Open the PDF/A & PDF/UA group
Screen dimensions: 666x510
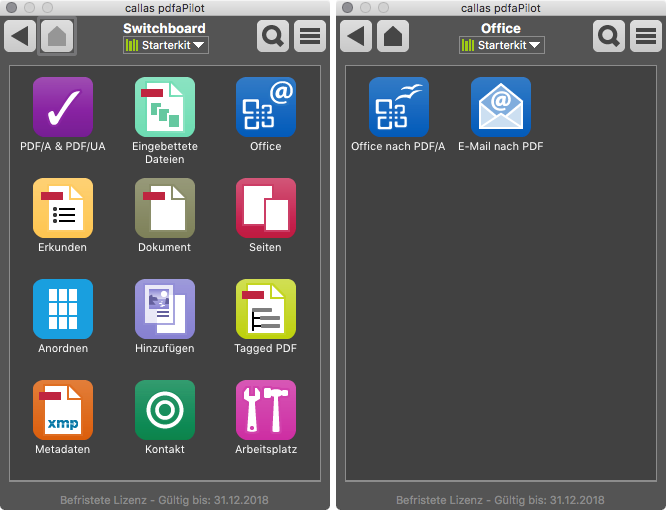pos(63,107)
